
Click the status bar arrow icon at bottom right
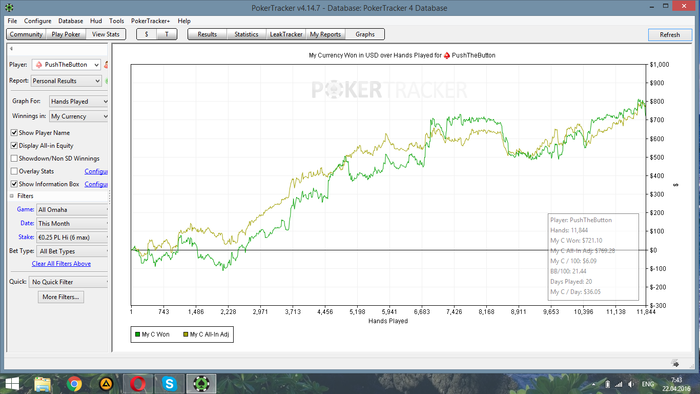click(x=675, y=364)
